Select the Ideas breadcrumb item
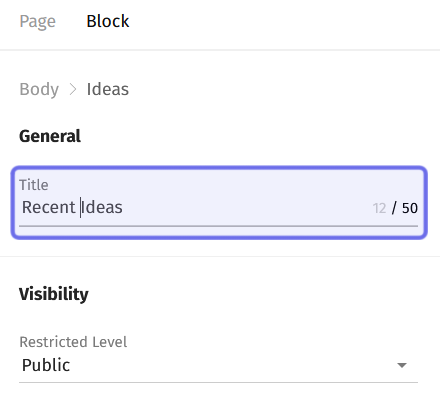This screenshot has width=440, height=395. click(x=108, y=89)
